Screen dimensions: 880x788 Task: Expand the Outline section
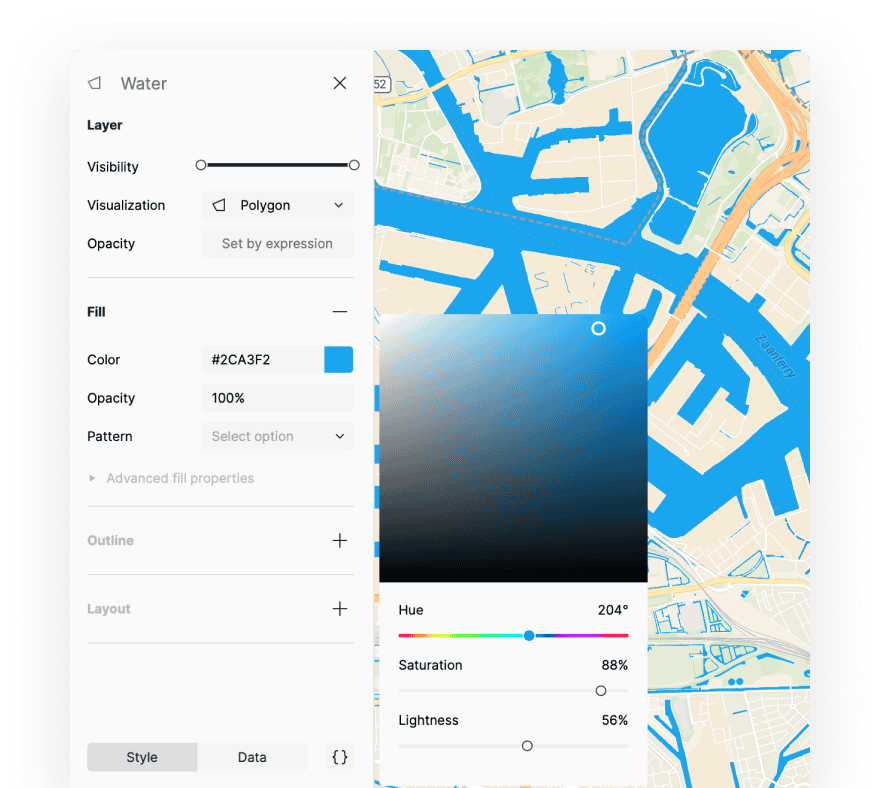pos(340,540)
